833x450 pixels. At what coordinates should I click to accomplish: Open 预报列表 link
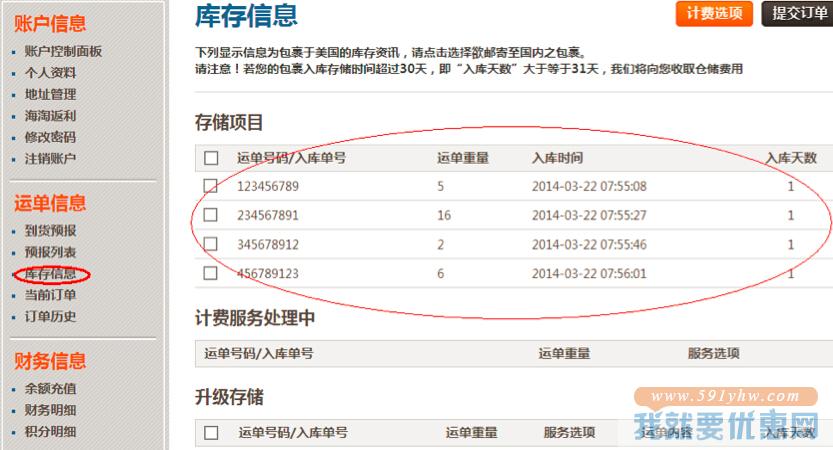pyautogui.click(x=50, y=252)
